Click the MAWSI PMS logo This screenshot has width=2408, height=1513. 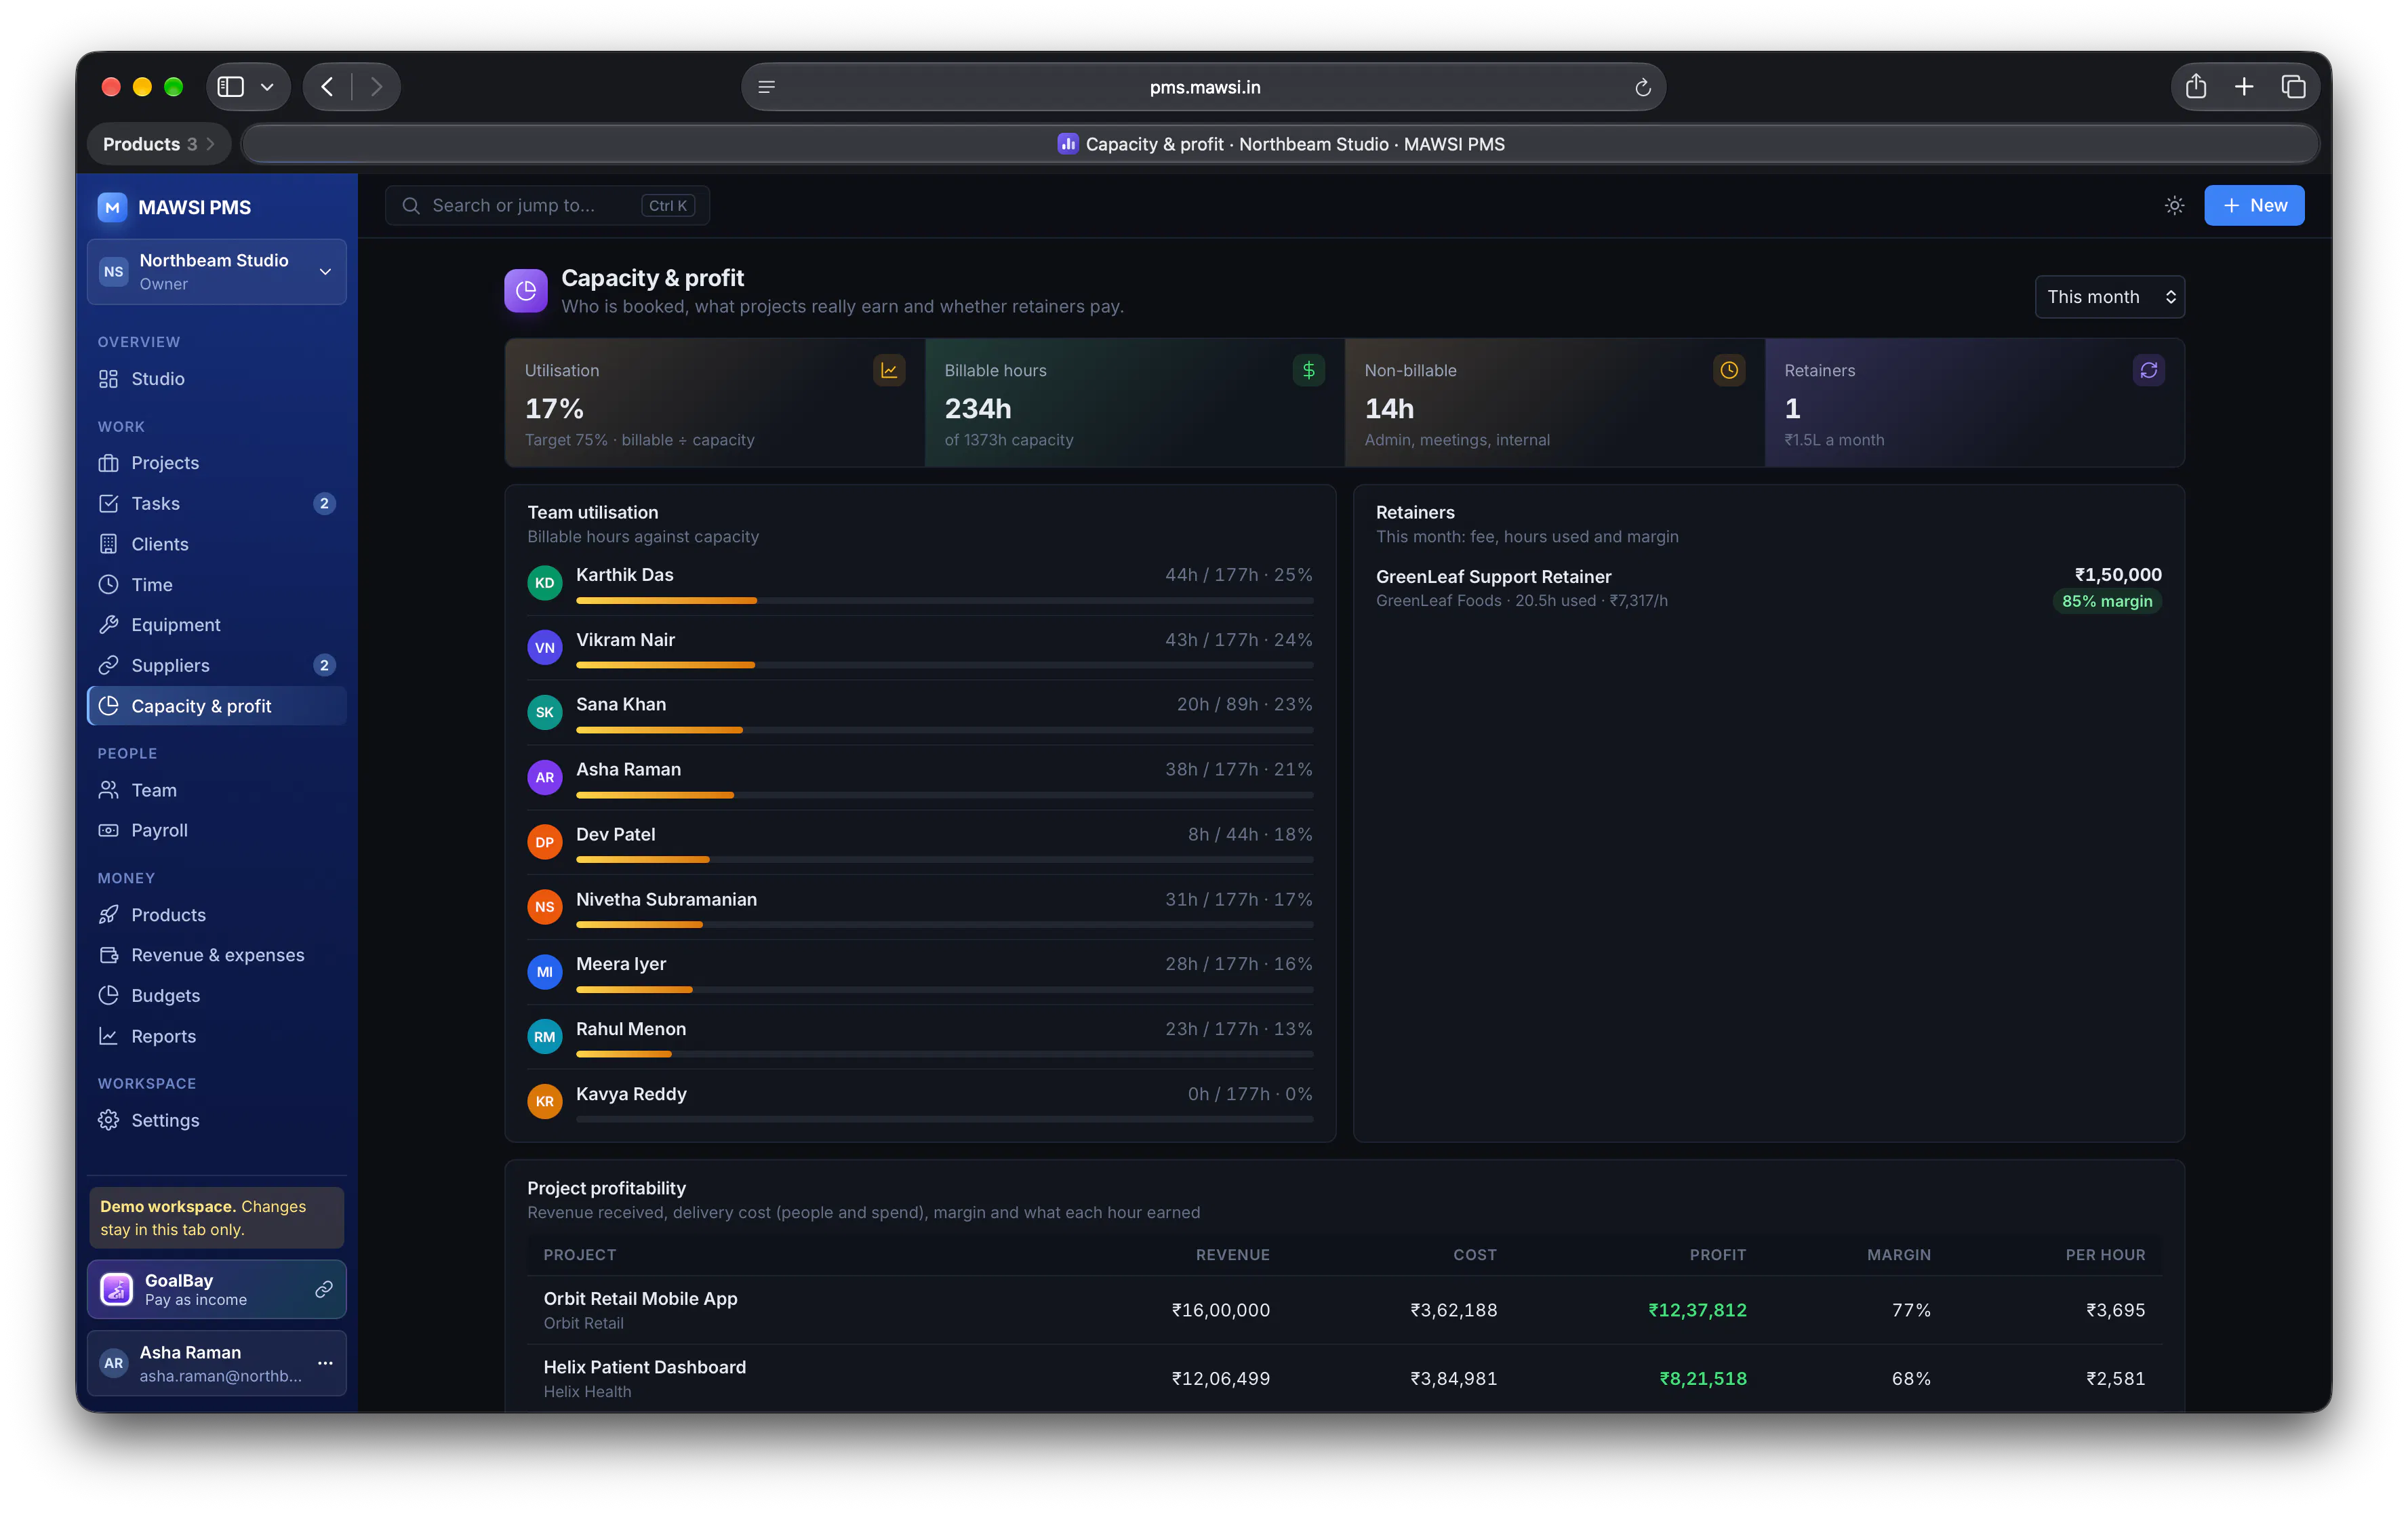pyautogui.click(x=112, y=207)
